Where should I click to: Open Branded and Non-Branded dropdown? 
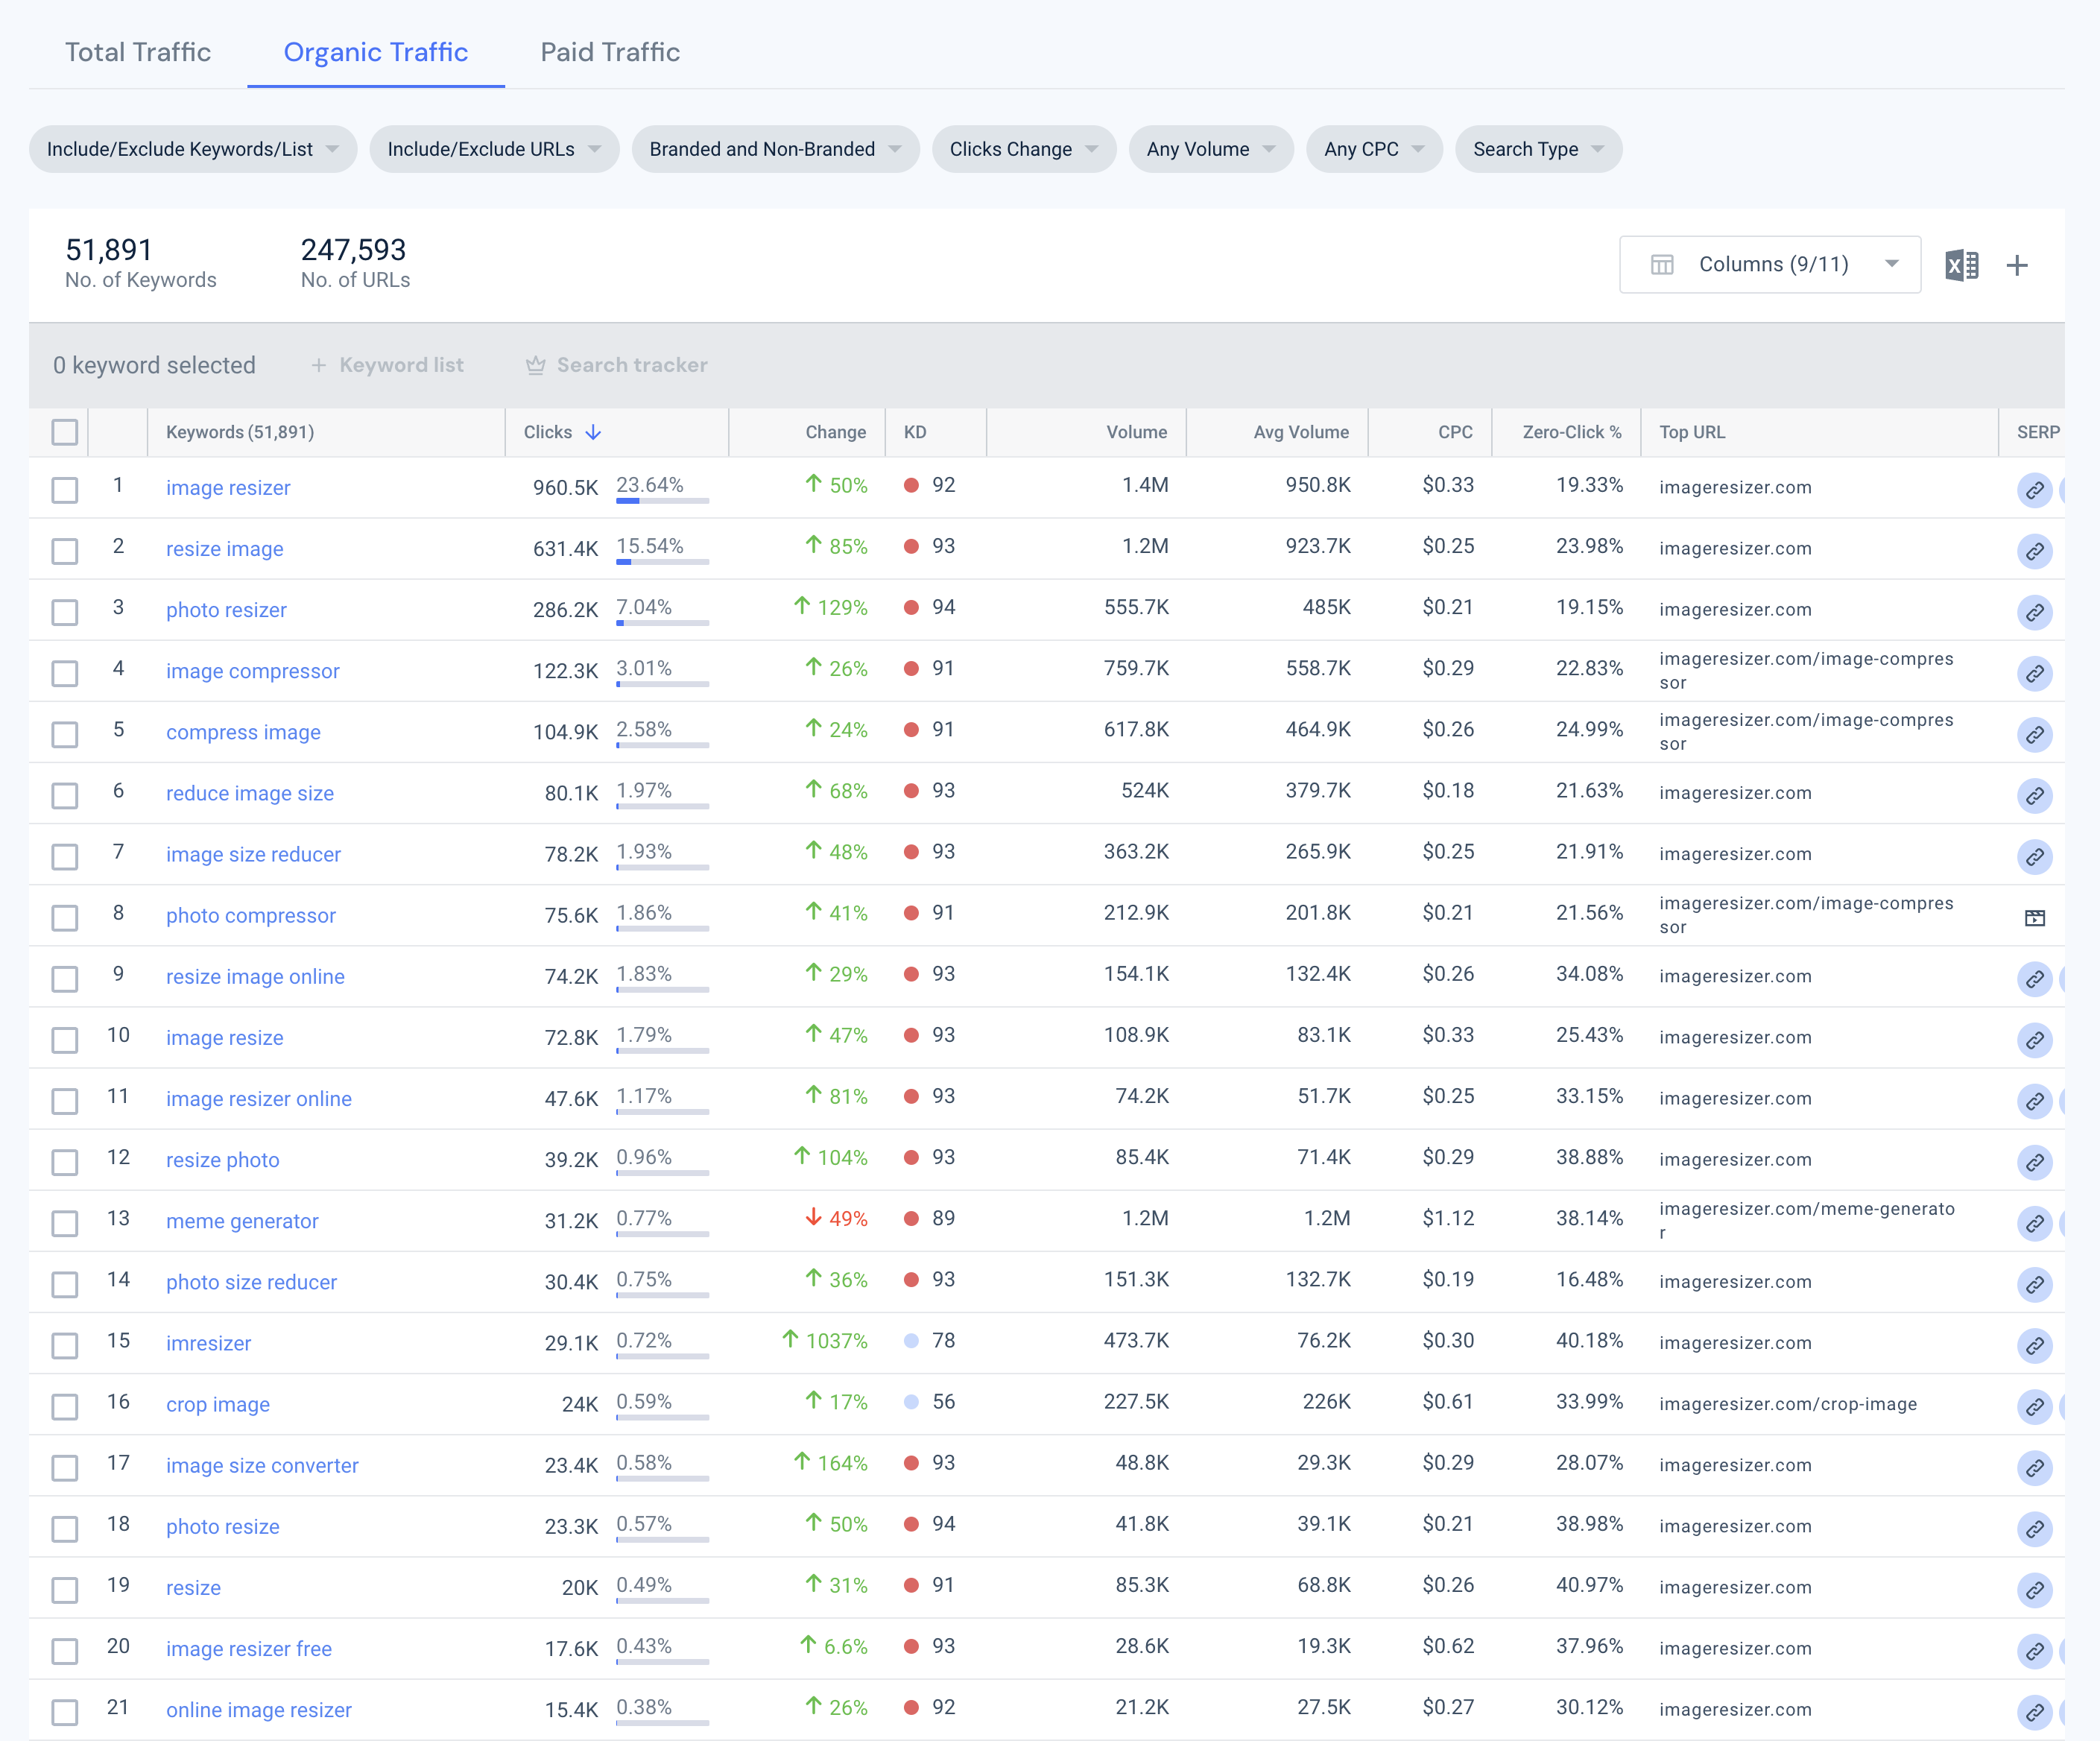[775, 149]
